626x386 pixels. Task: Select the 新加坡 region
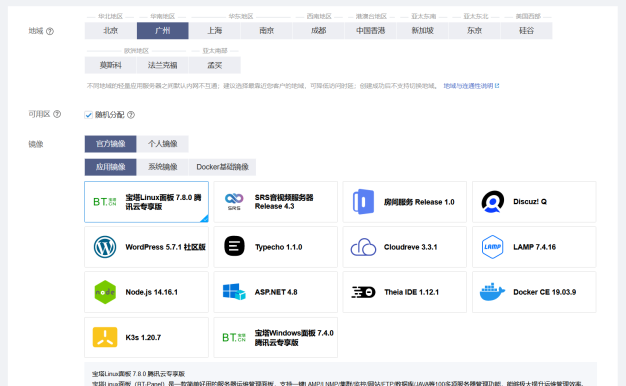click(x=422, y=31)
